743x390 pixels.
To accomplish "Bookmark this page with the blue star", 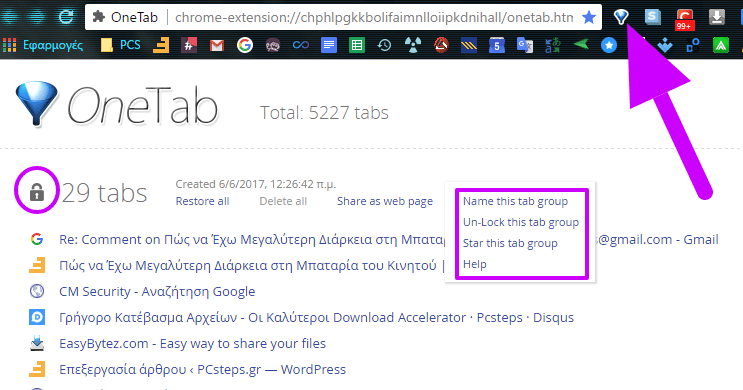I will point(589,18).
